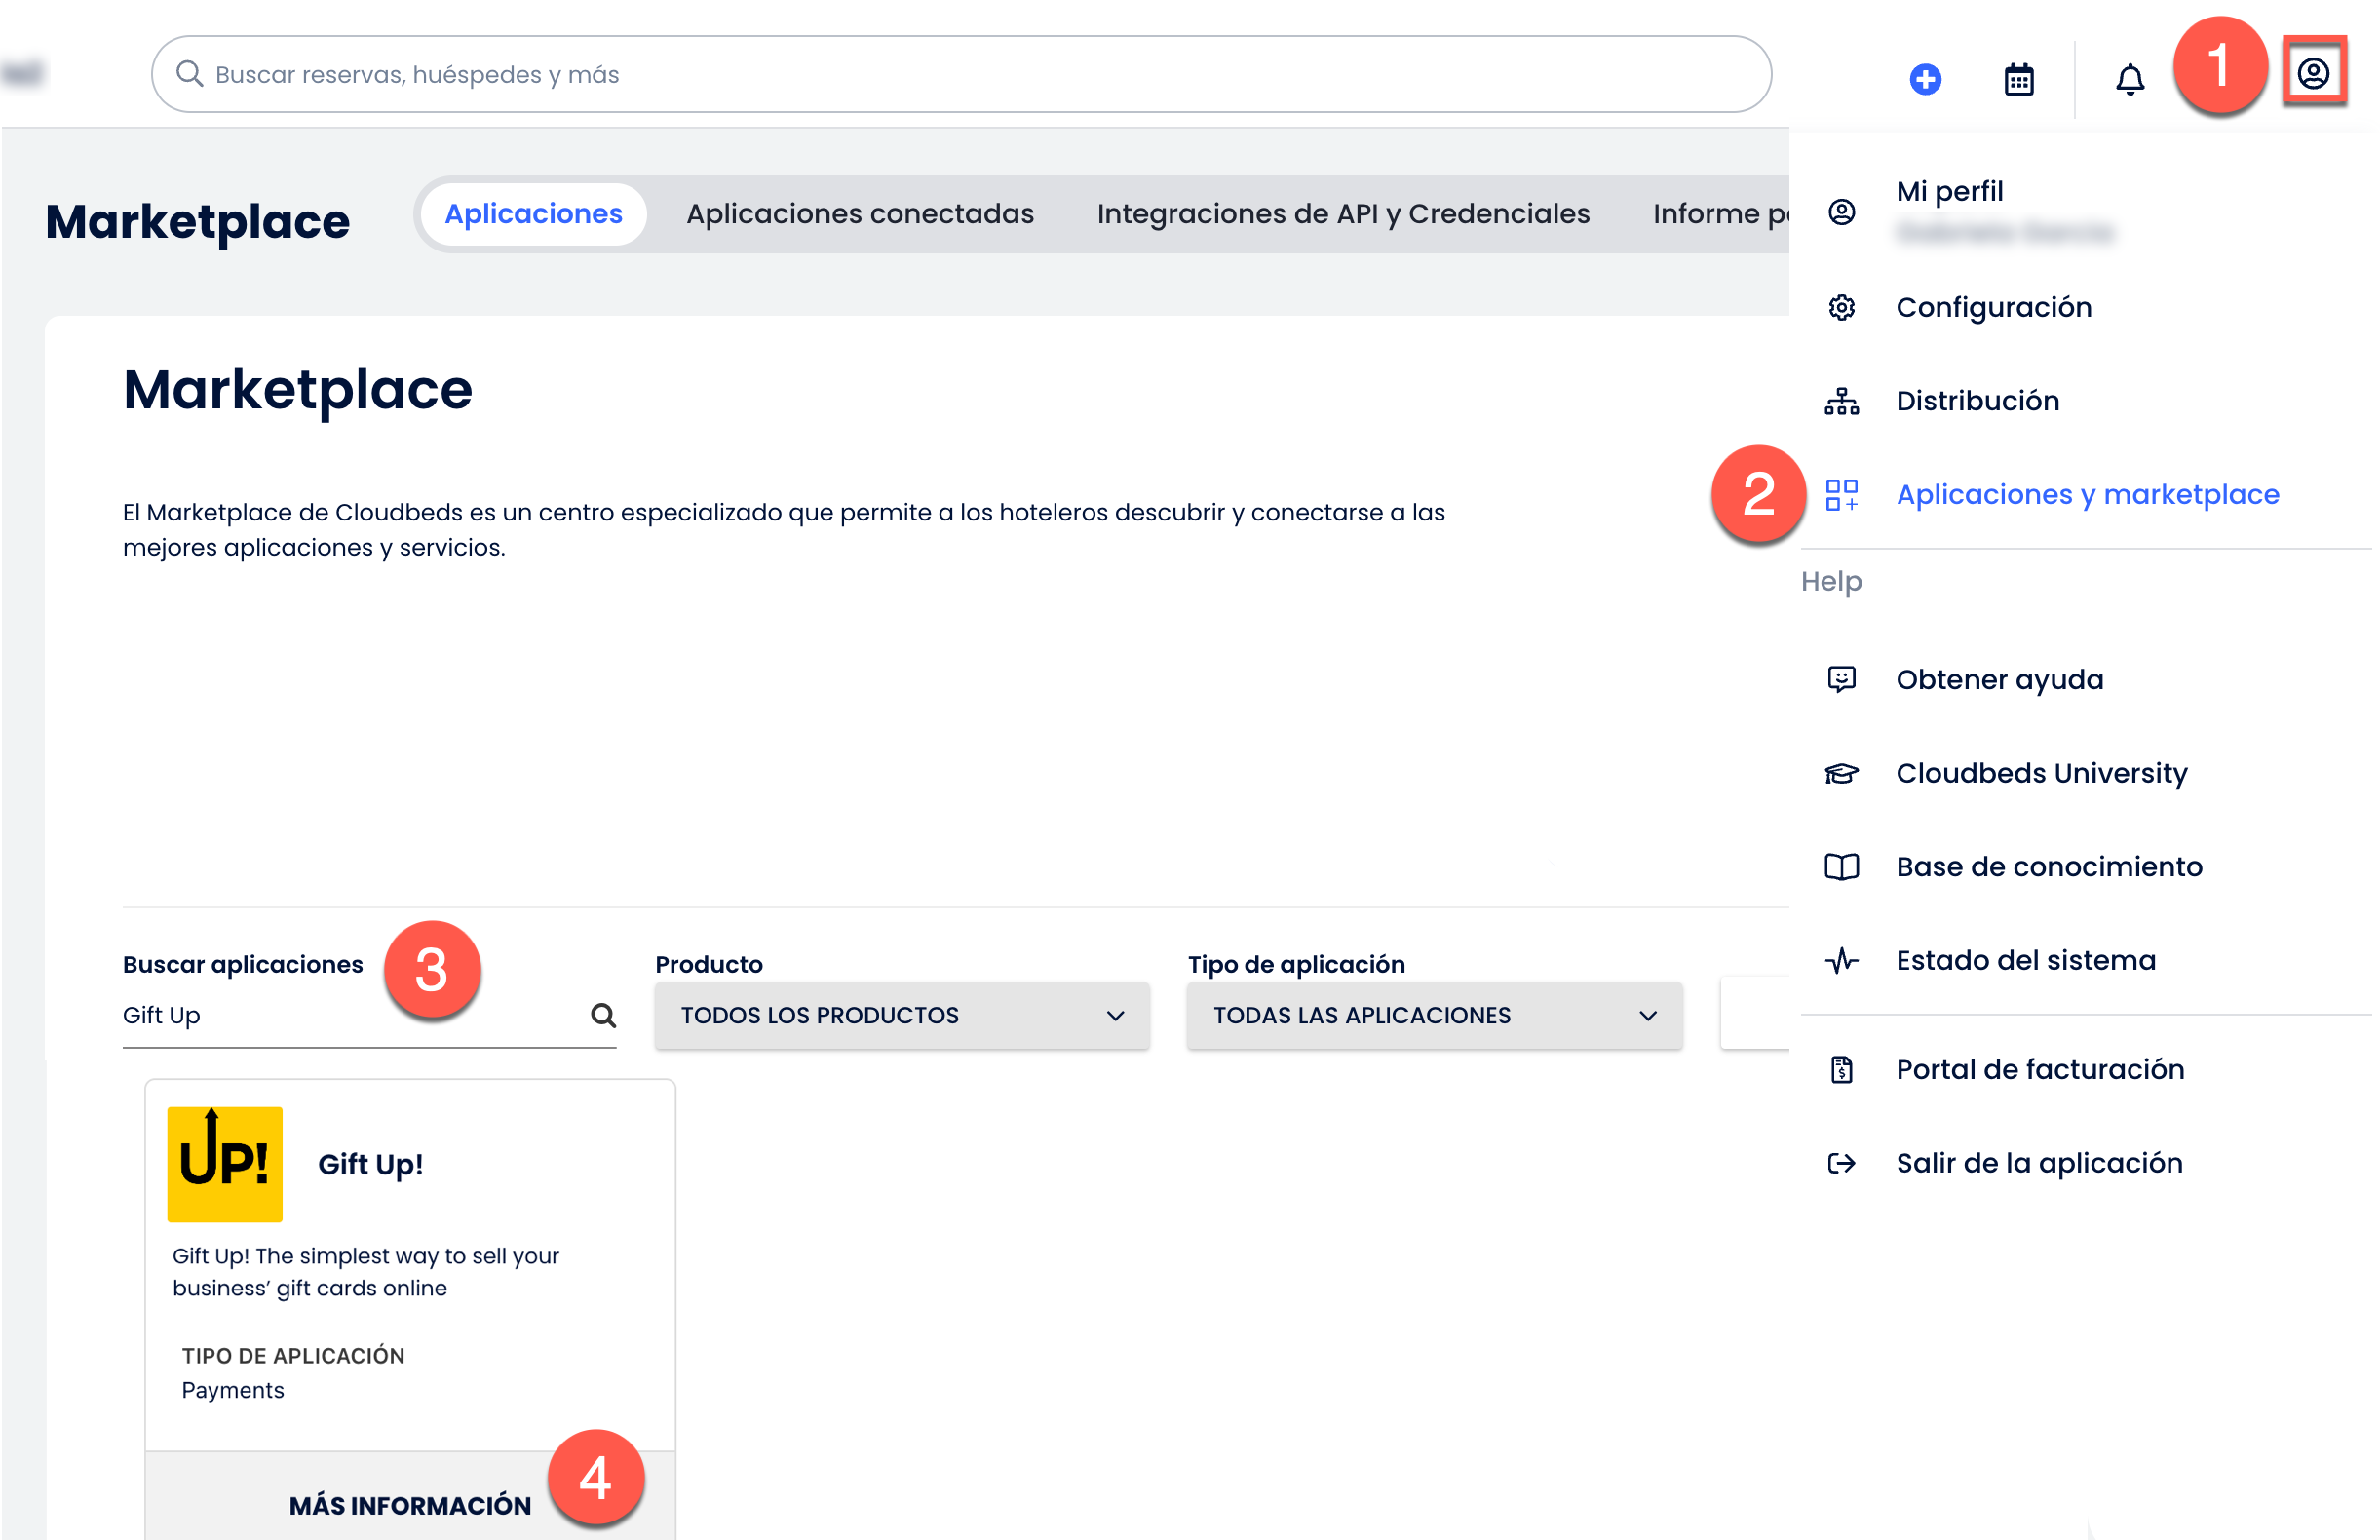
Task: Click the Aplicaciones y marketplace grid icon
Action: coord(1841,494)
